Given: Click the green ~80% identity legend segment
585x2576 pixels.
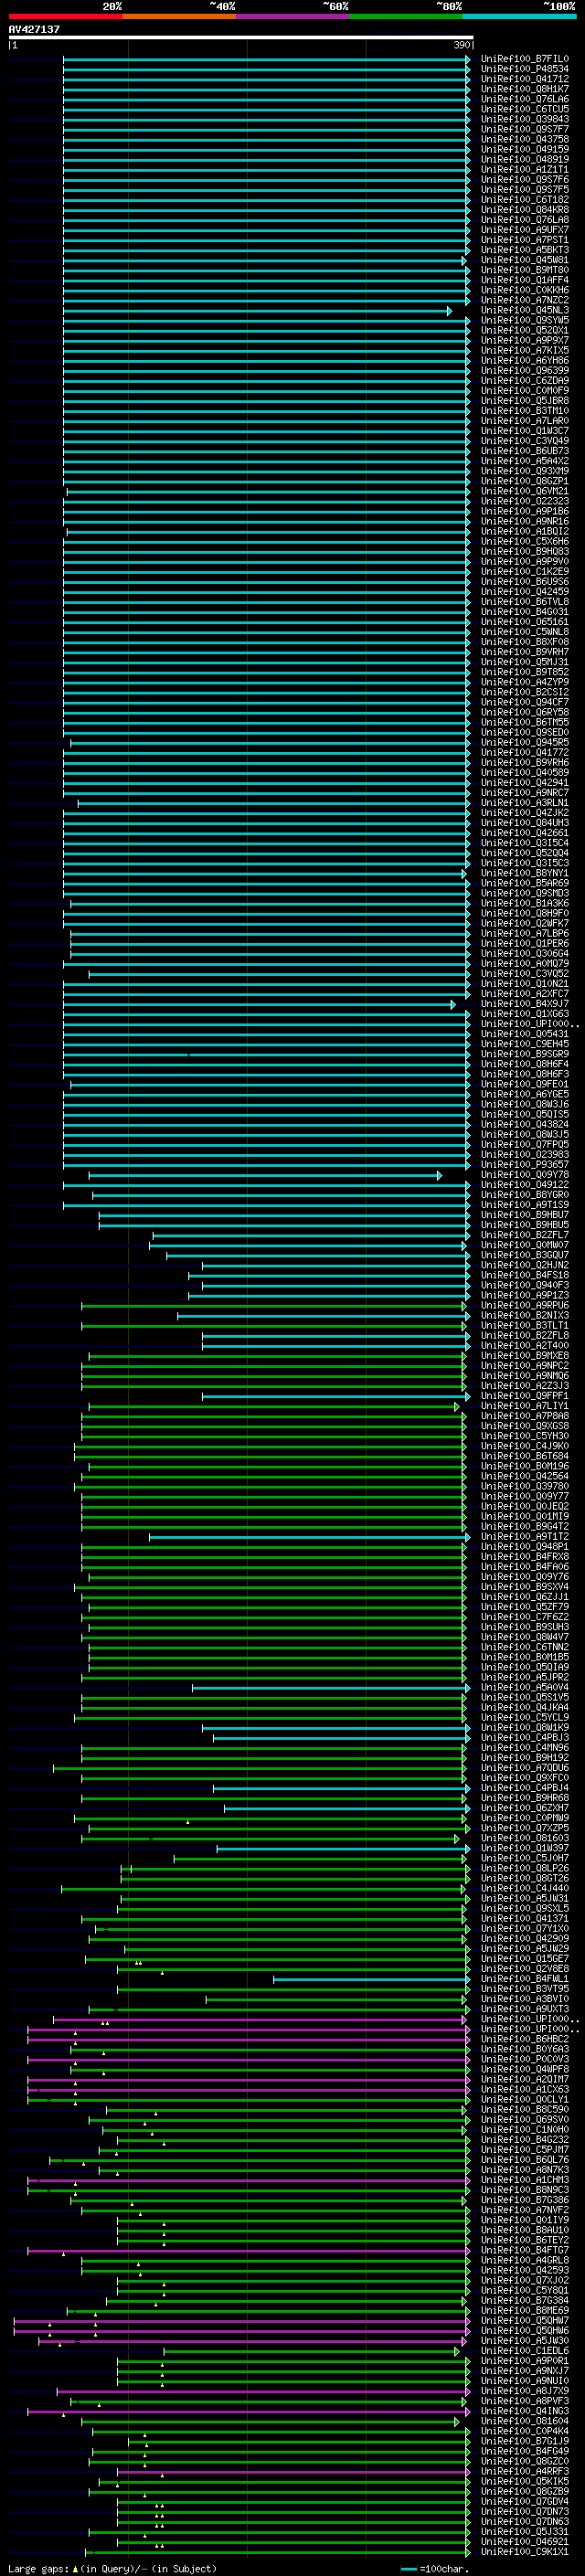Looking at the screenshot, I should point(406,16).
